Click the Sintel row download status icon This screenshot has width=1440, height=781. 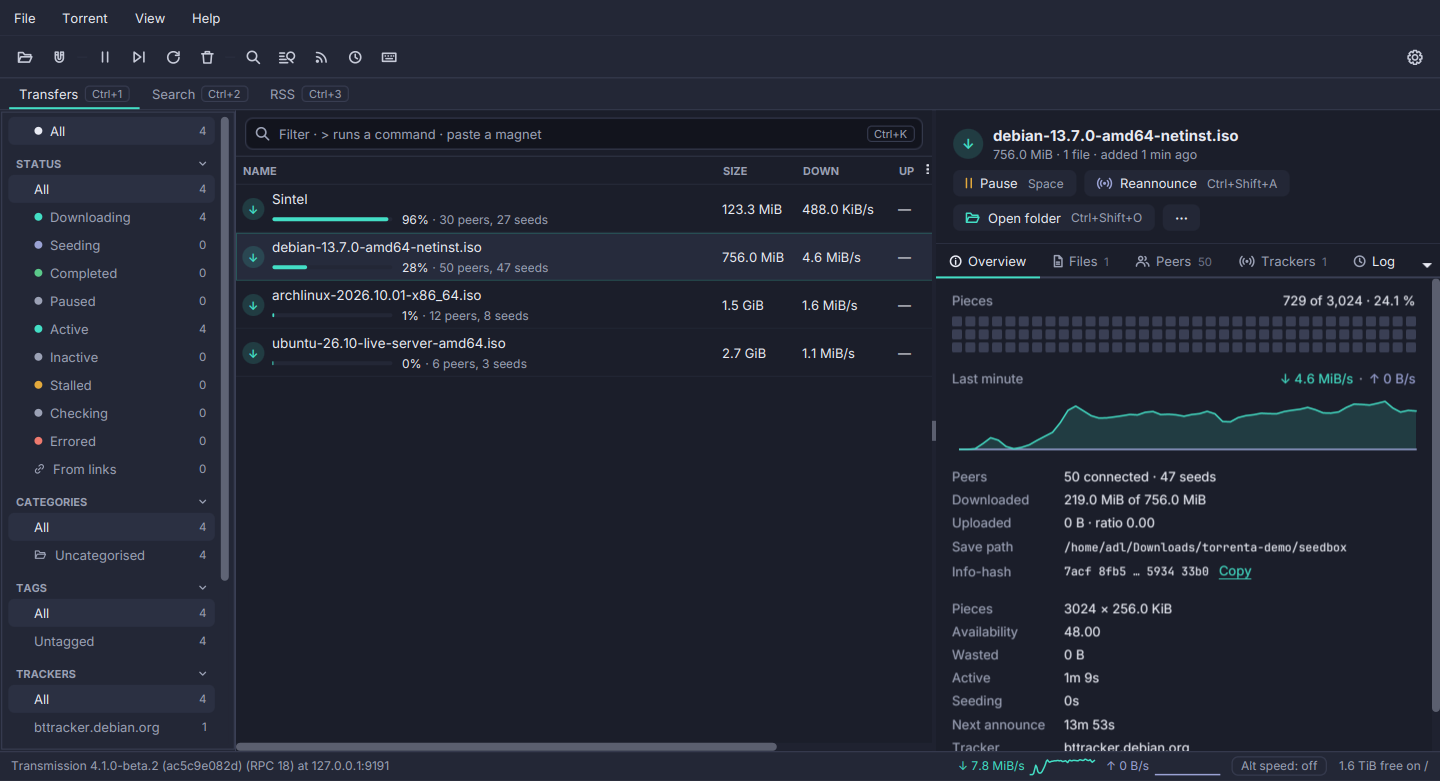pos(253,209)
